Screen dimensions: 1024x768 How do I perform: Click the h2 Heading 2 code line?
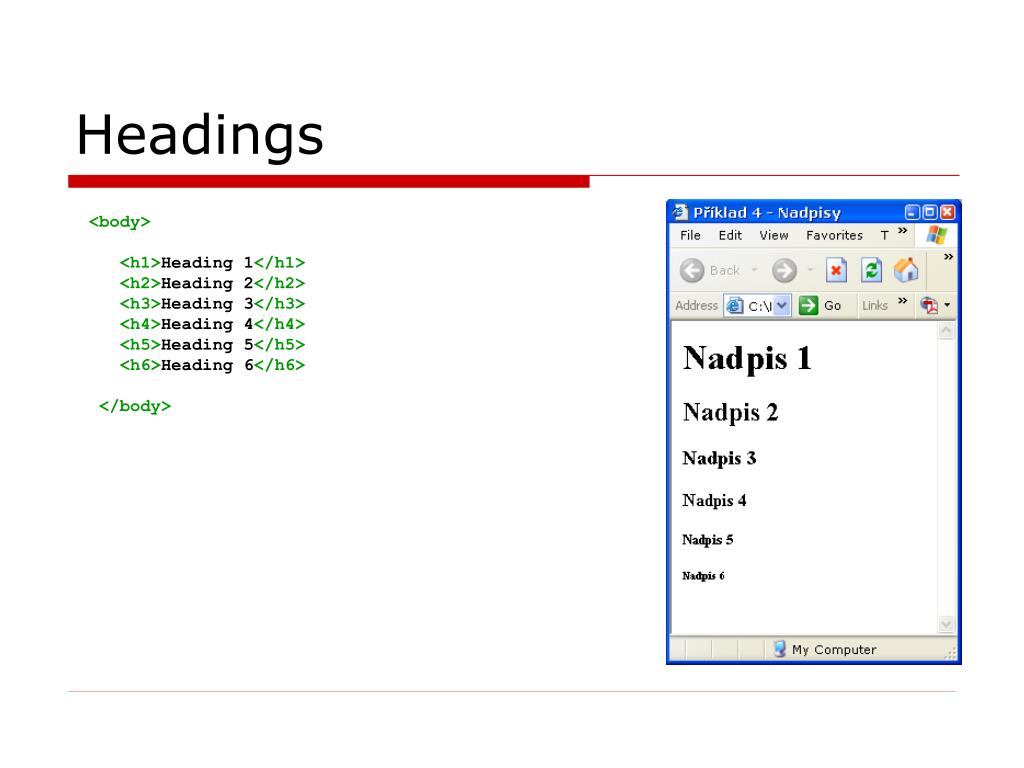(212, 283)
